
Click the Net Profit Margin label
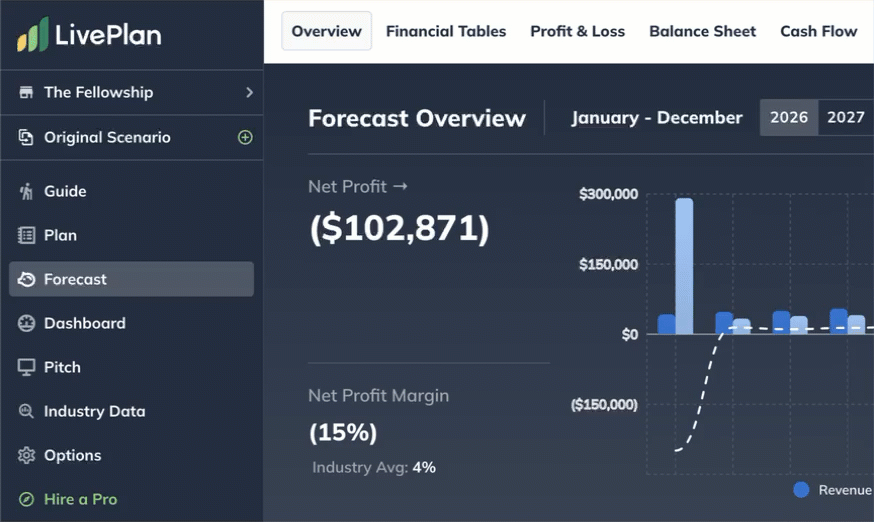click(378, 395)
